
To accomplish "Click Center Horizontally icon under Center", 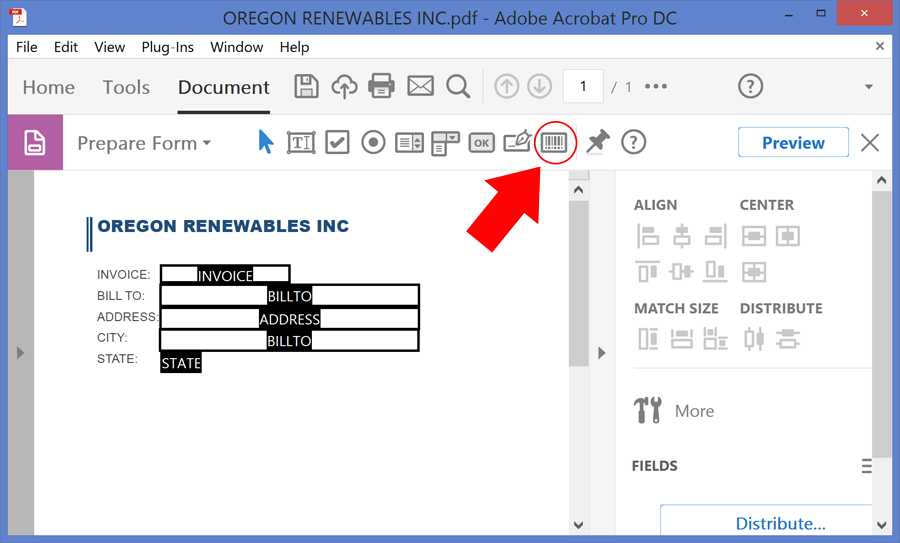I will click(788, 236).
